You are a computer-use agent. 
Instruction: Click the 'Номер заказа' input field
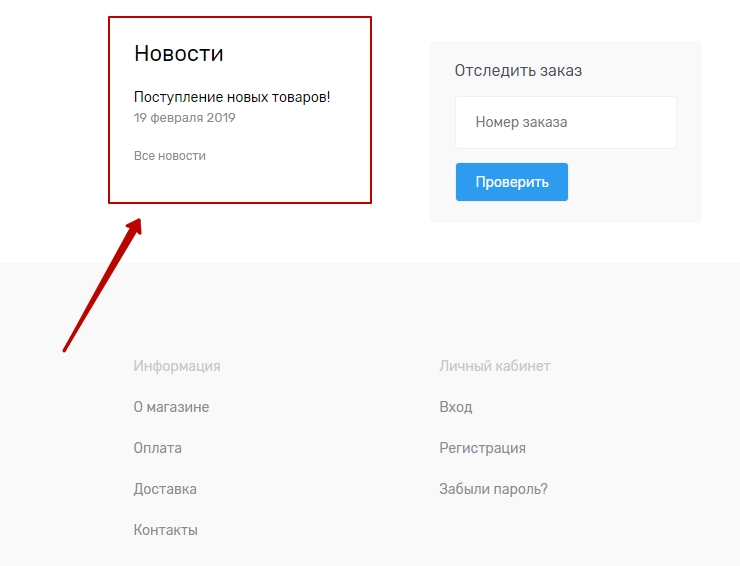(x=566, y=122)
